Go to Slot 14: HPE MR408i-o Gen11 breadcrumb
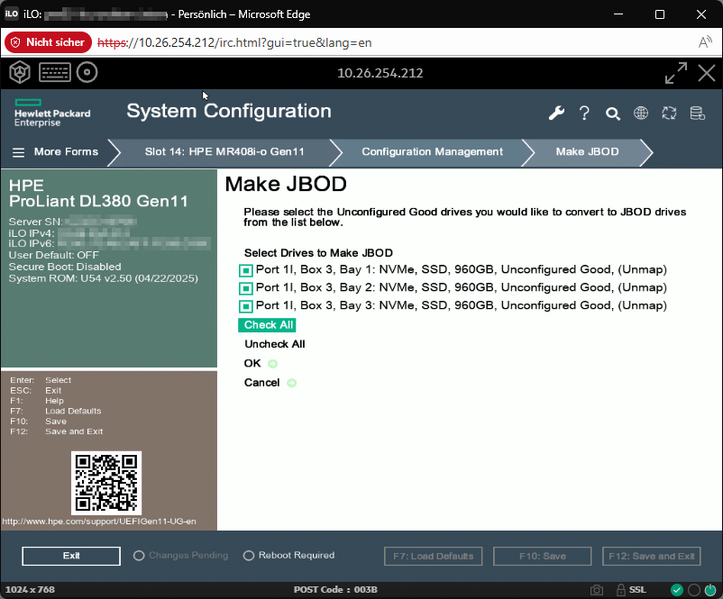 click(x=225, y=152)
